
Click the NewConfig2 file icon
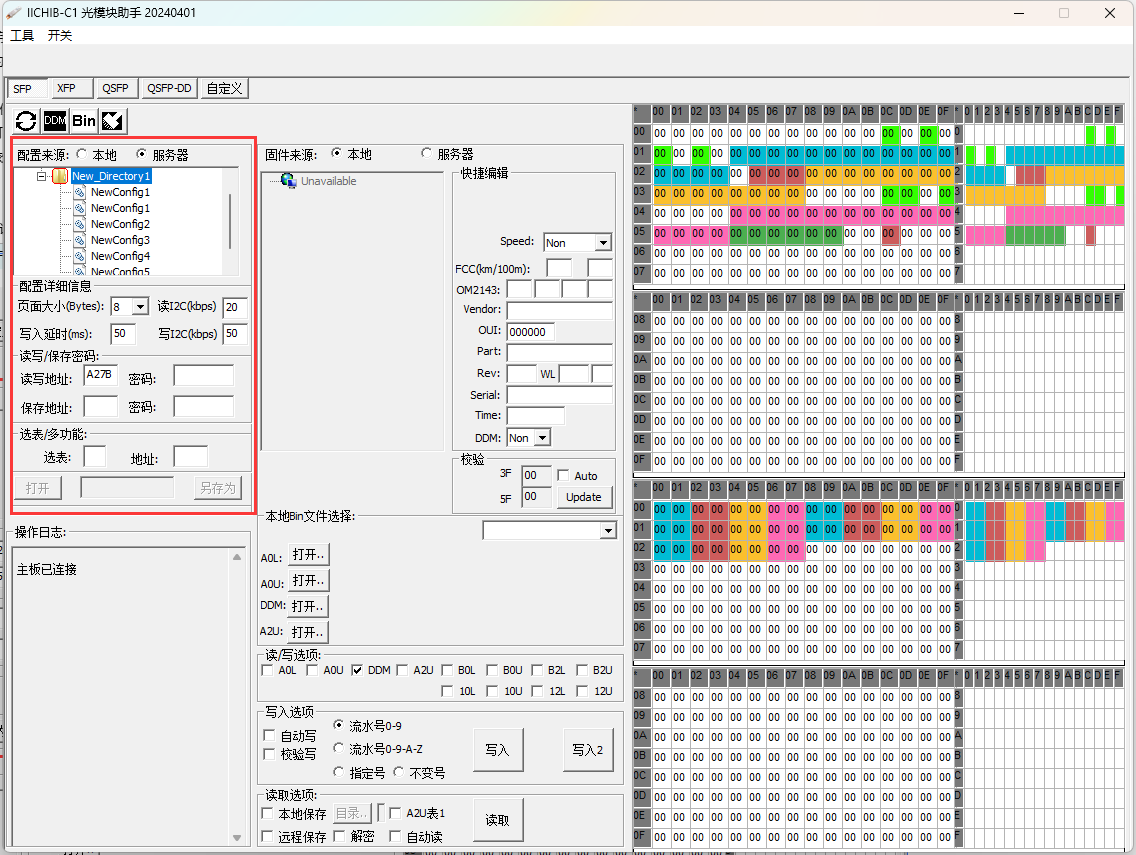pos(80,224)
